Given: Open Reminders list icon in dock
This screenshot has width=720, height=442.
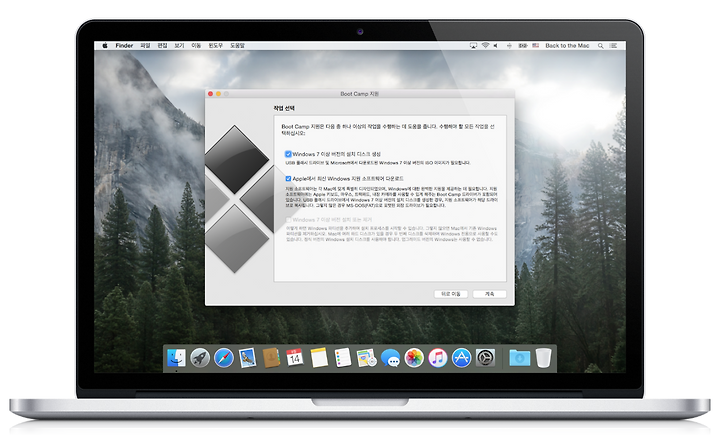Looking at the screenshot, I should 343,358.
